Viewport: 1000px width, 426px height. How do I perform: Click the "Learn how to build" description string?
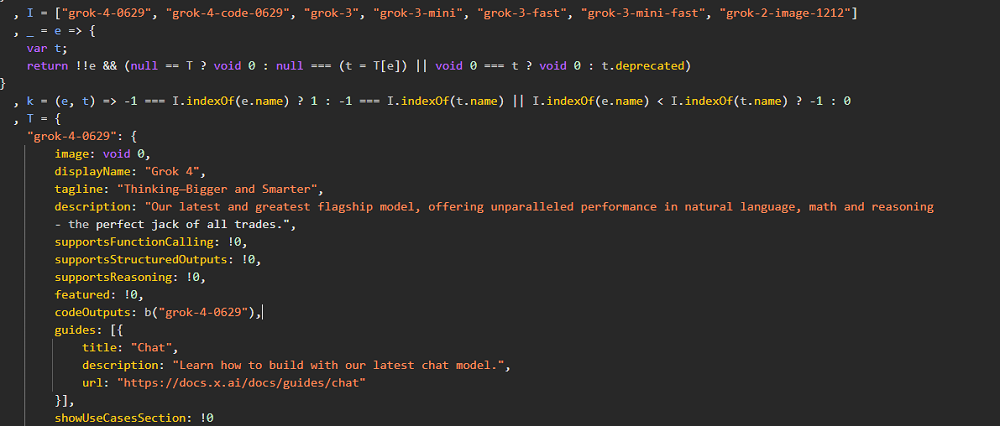[x=341, y=365]
